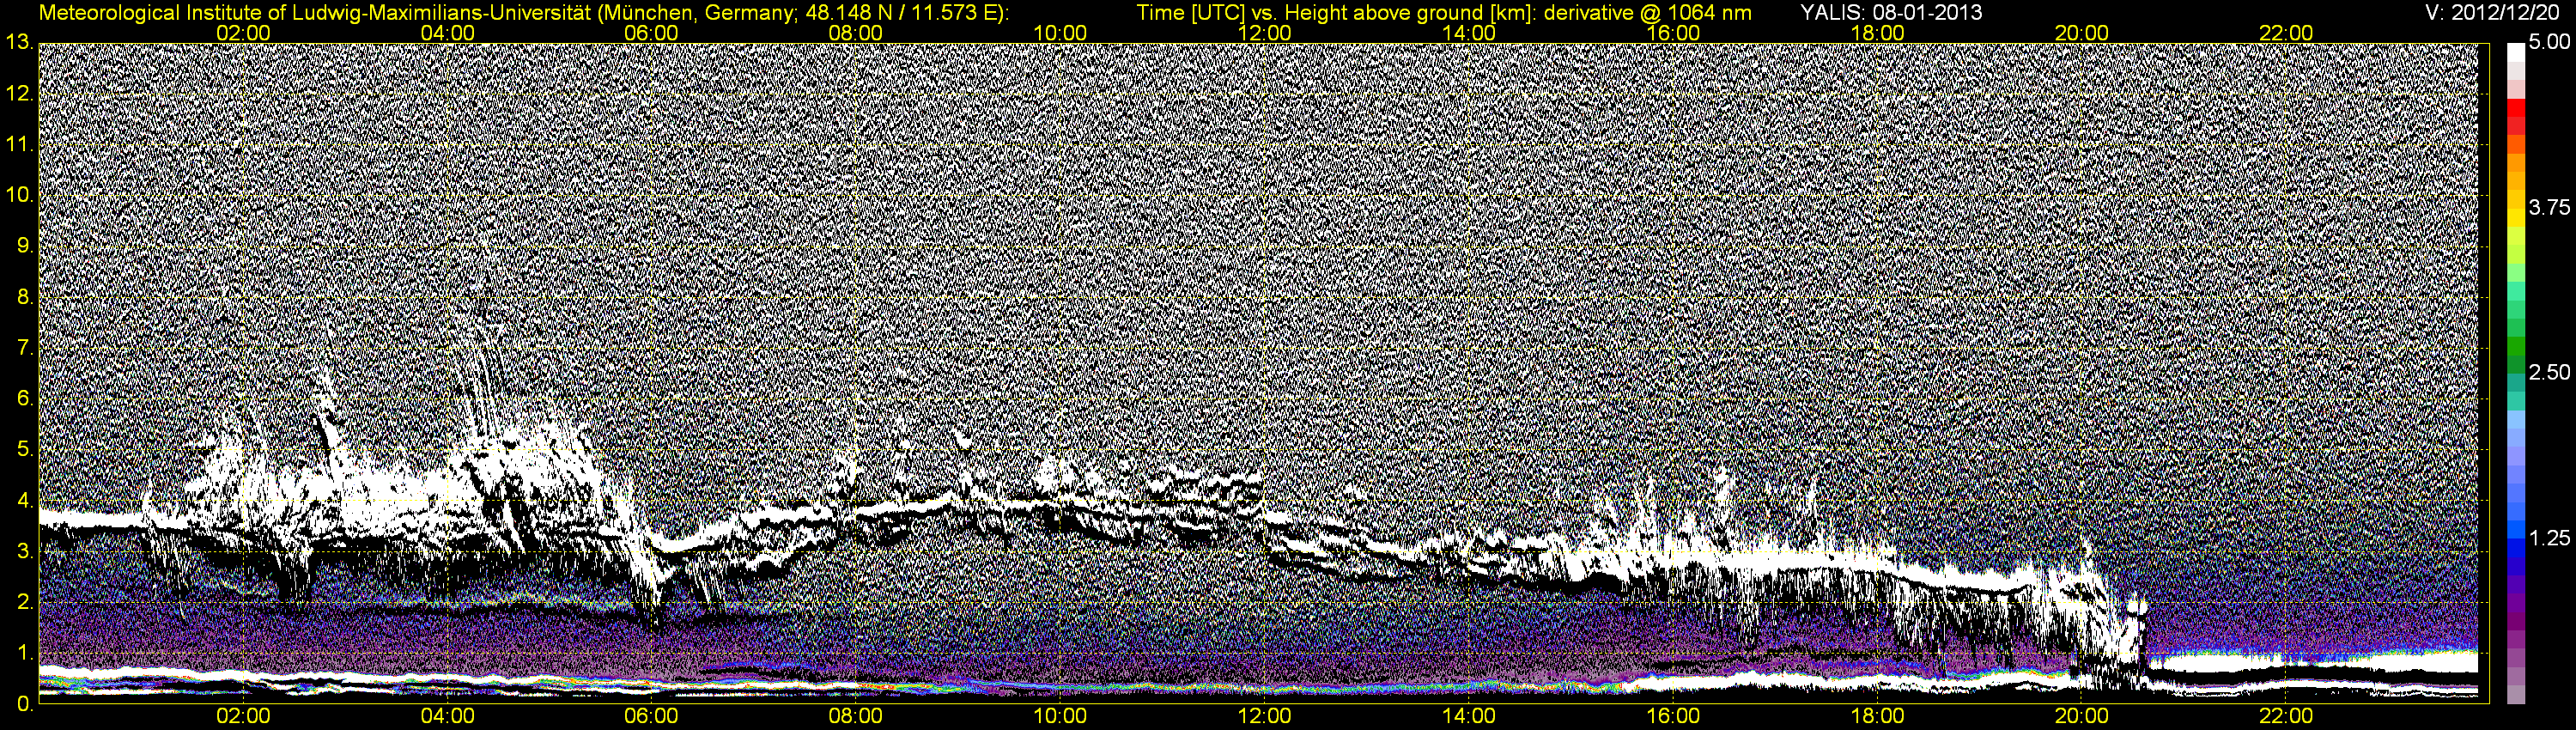The width and height of the screenshot is (2576, 730).
Task: Click the 10. height axis label
Action: pyautogui.click(x=19, y=195)
